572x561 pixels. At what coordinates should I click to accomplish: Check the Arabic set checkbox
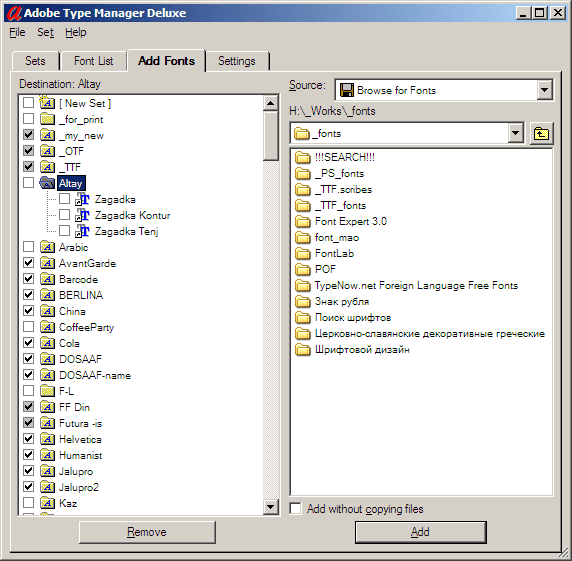pyautogui.click(x=28, y=247)
